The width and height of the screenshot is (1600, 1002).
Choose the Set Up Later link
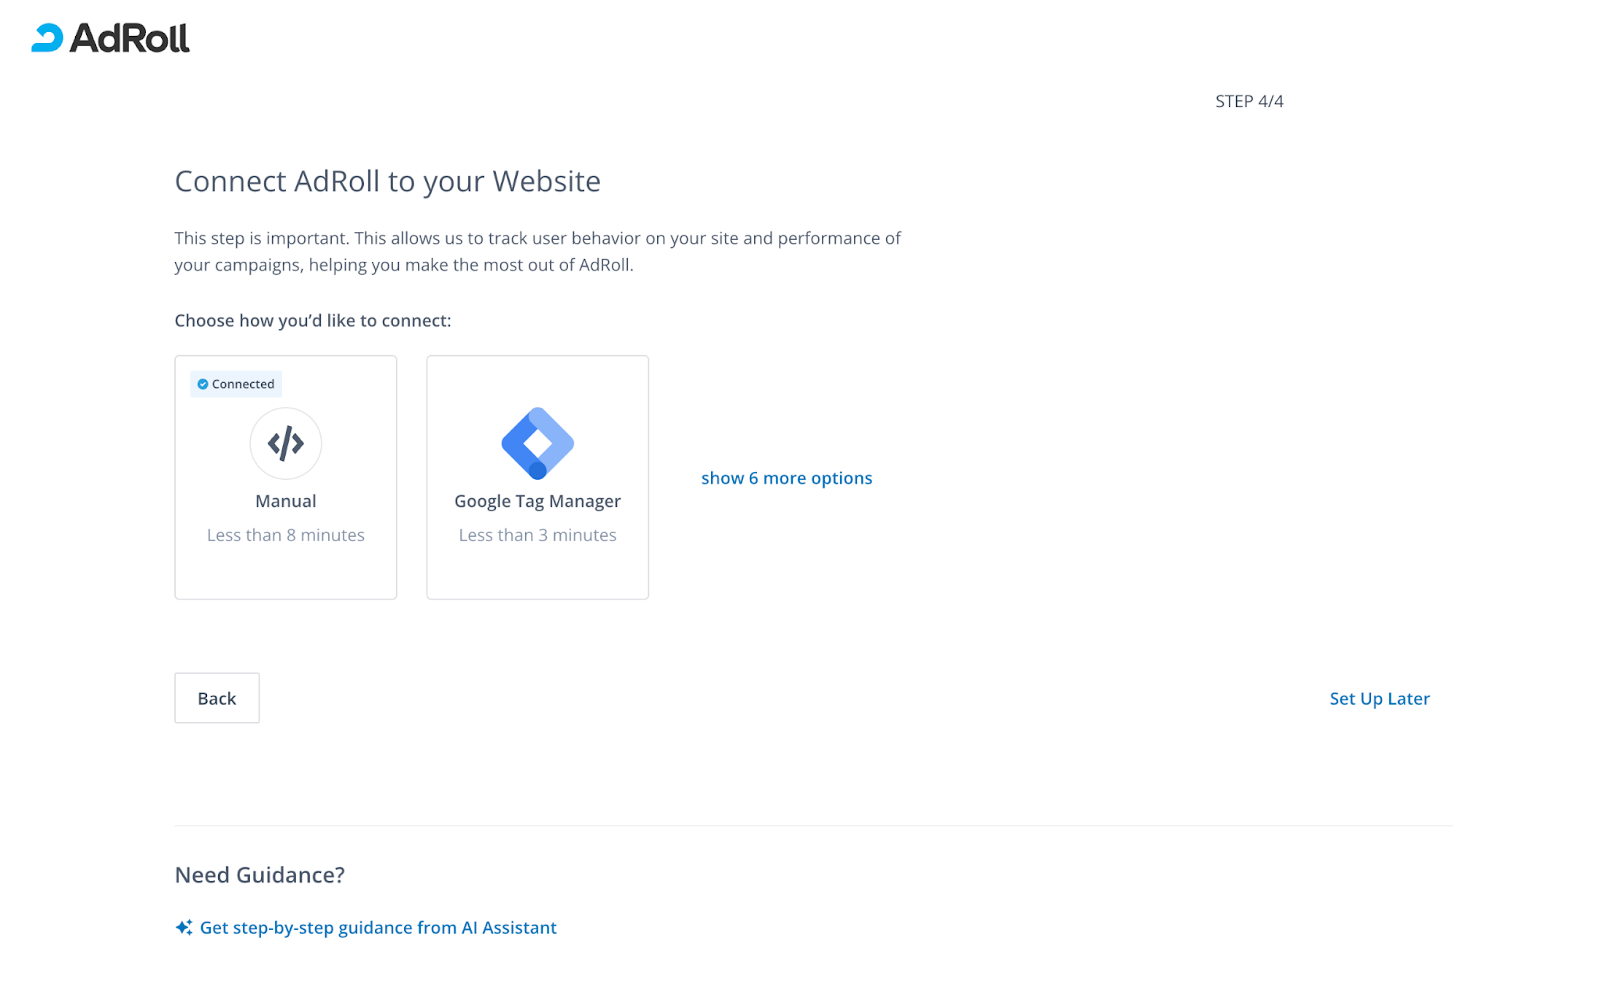pos(1379,699)
